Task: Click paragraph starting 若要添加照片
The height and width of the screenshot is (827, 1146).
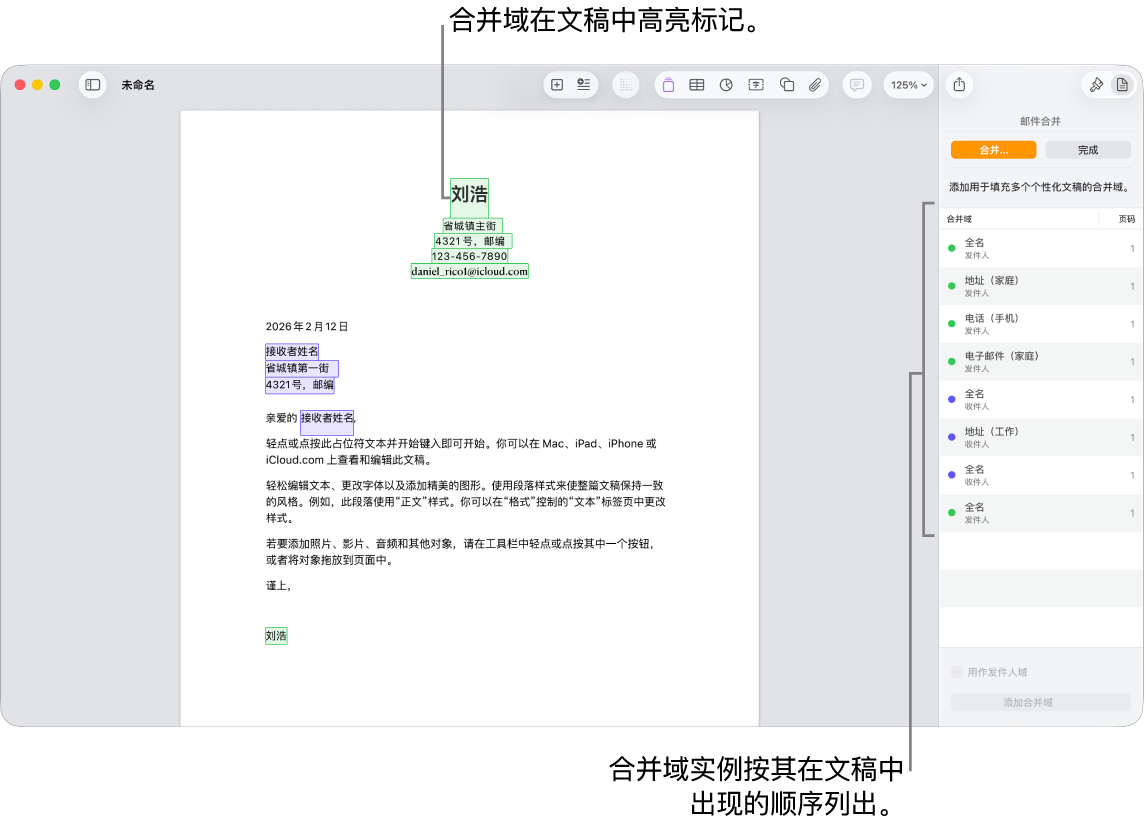Action: (461, 552)
